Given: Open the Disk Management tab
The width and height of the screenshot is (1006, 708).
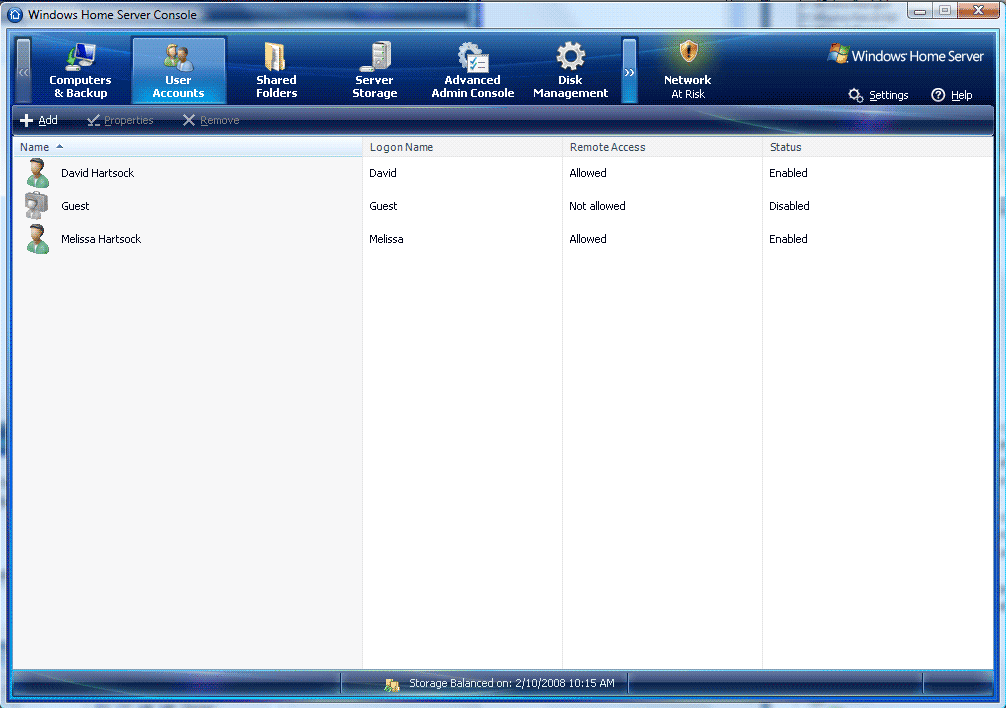Looking at the screenshot, I should click(x=570, y=70).
